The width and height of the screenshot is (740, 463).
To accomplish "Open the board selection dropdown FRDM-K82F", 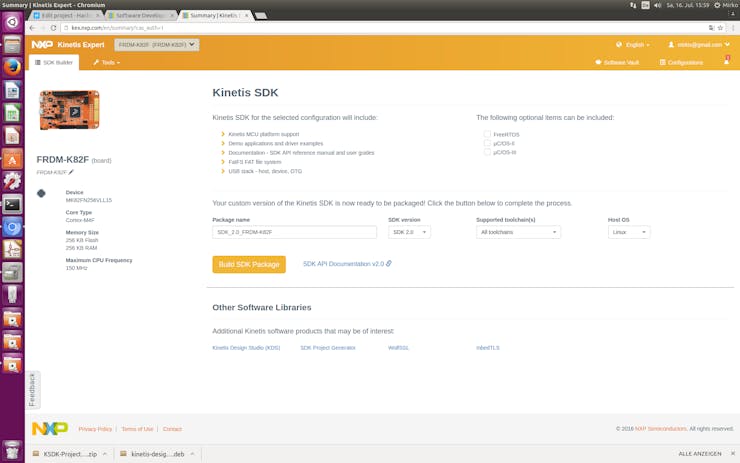I will pos(157,45).
